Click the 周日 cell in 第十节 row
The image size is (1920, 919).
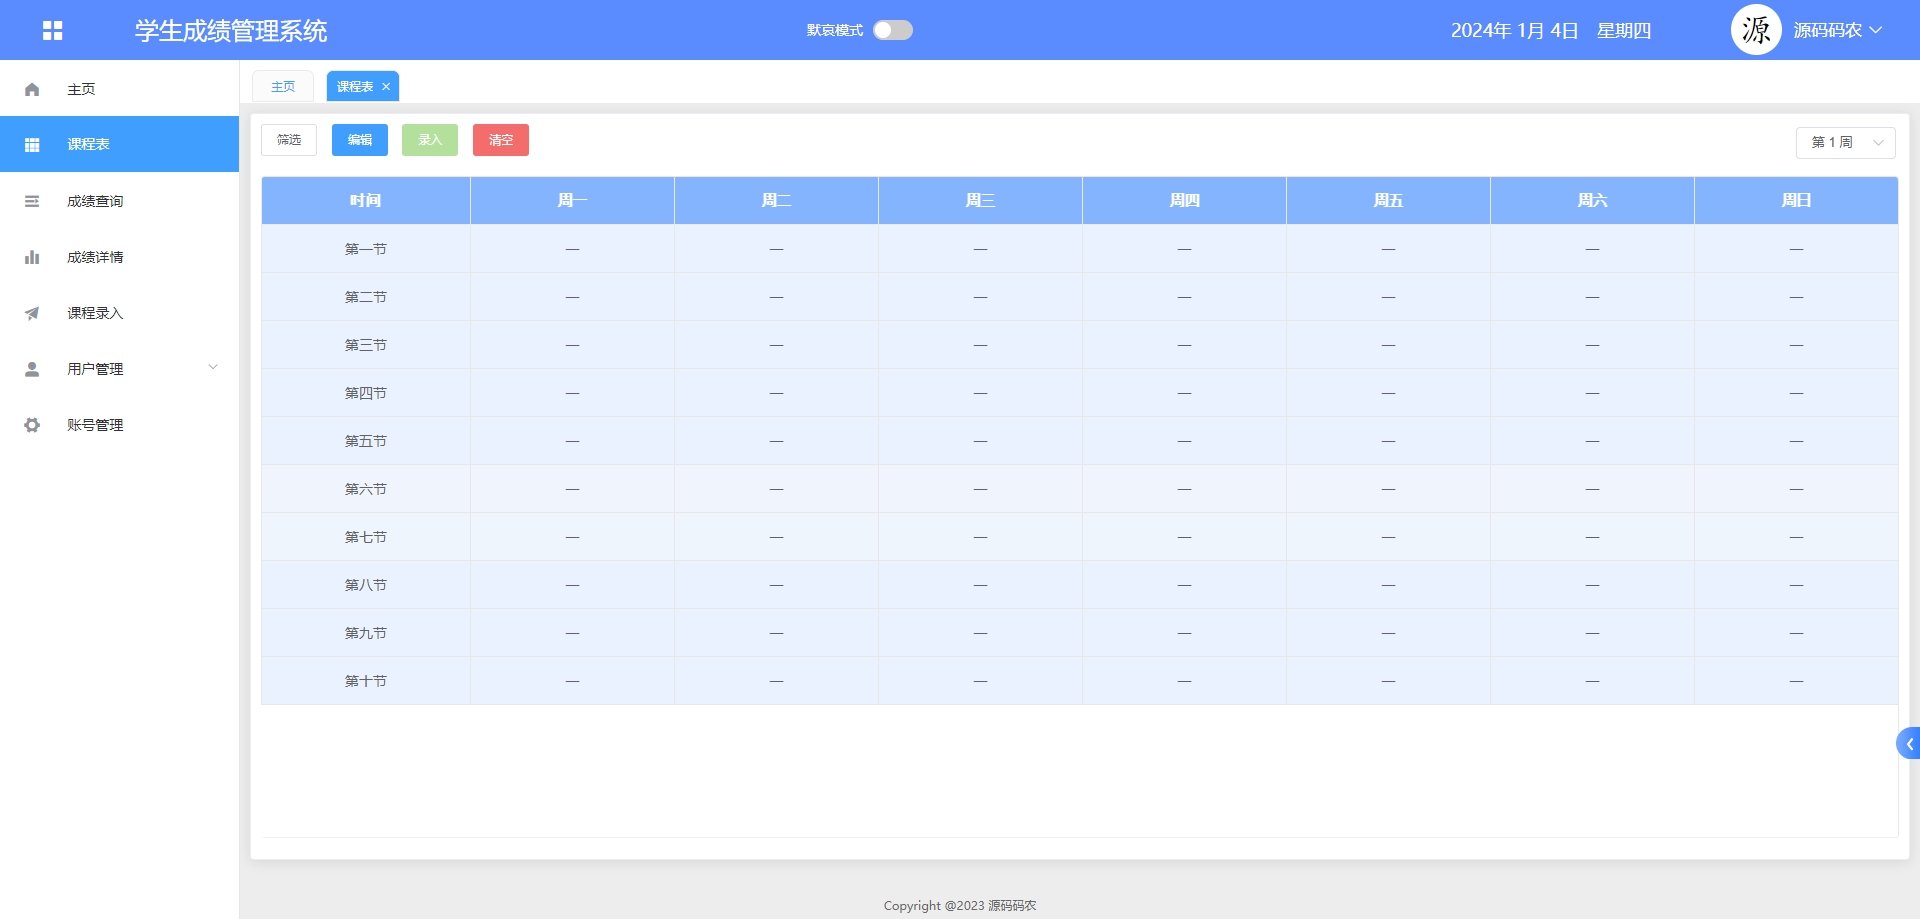click(x=1796, y=681)
